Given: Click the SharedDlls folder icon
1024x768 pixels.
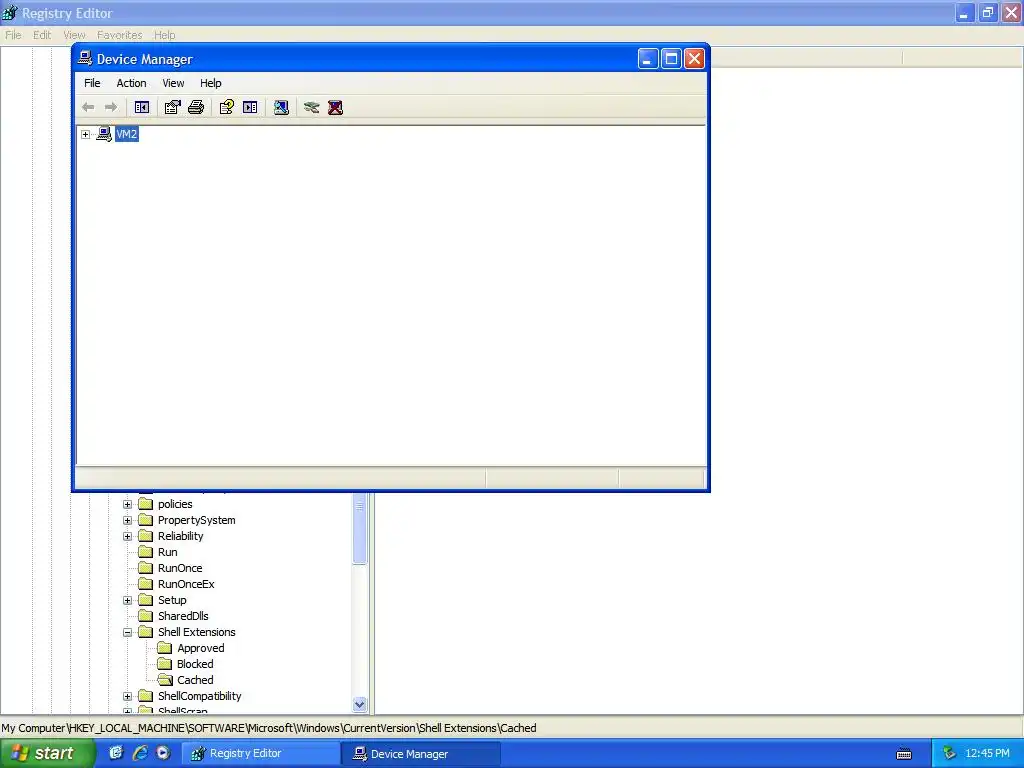Looking at the screenshot, I should pyautogui.click(x=146, y=616).
